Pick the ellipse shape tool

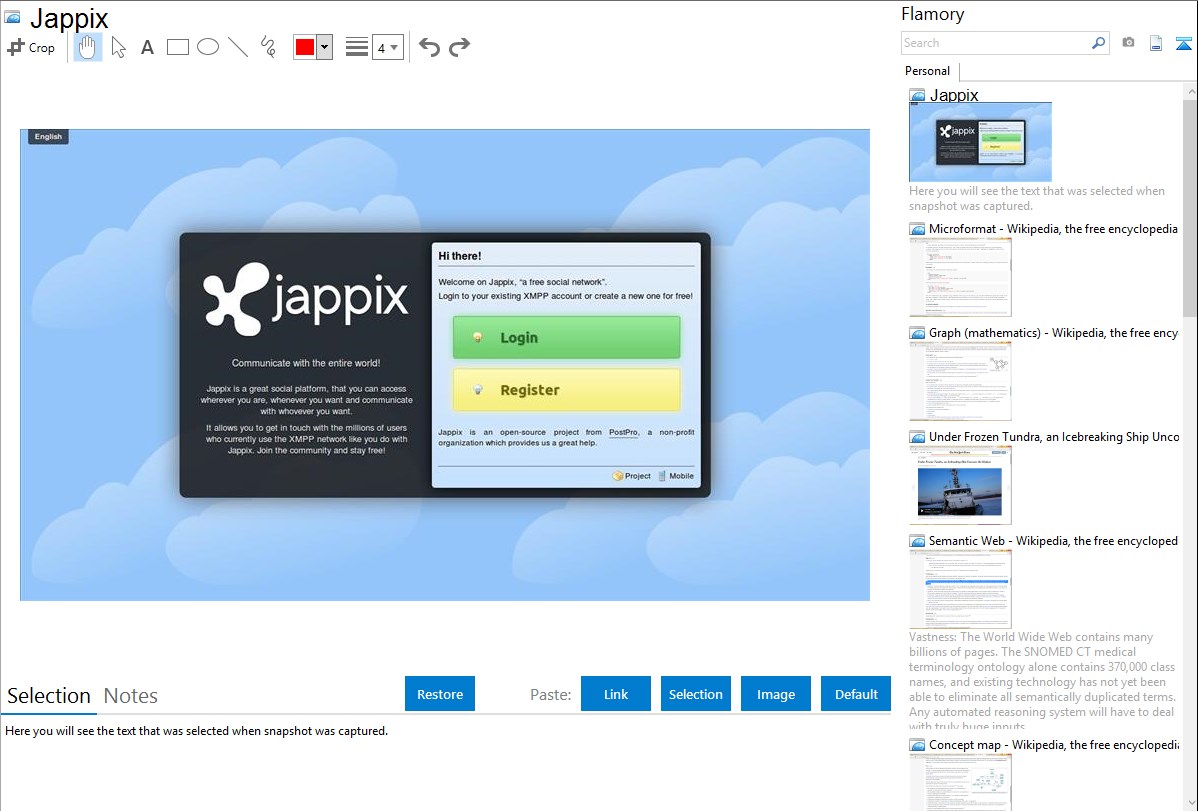[x=208, y=47]
